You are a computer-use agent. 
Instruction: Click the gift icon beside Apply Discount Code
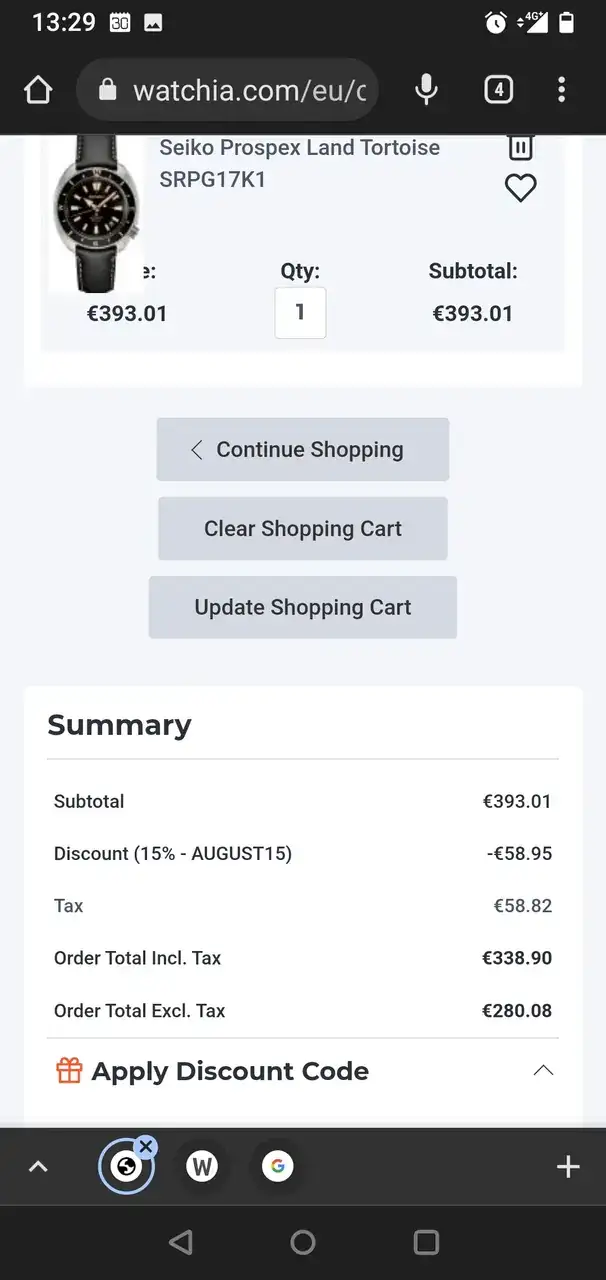[69, 1071]
